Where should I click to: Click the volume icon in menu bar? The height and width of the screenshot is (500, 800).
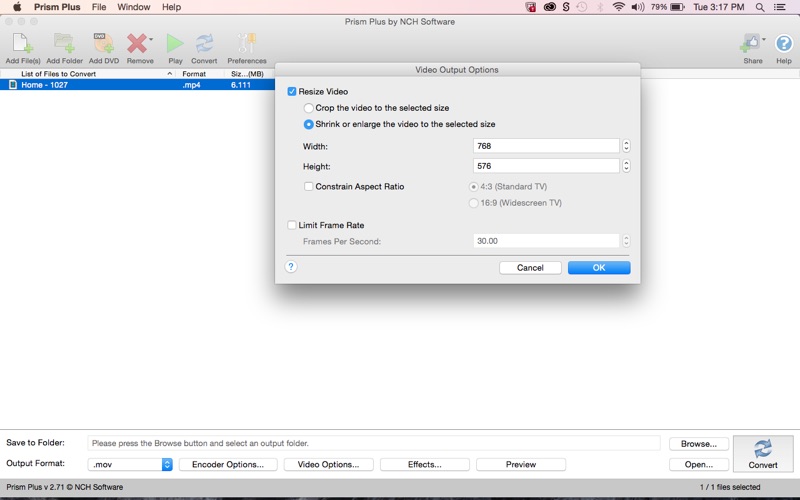638,7
